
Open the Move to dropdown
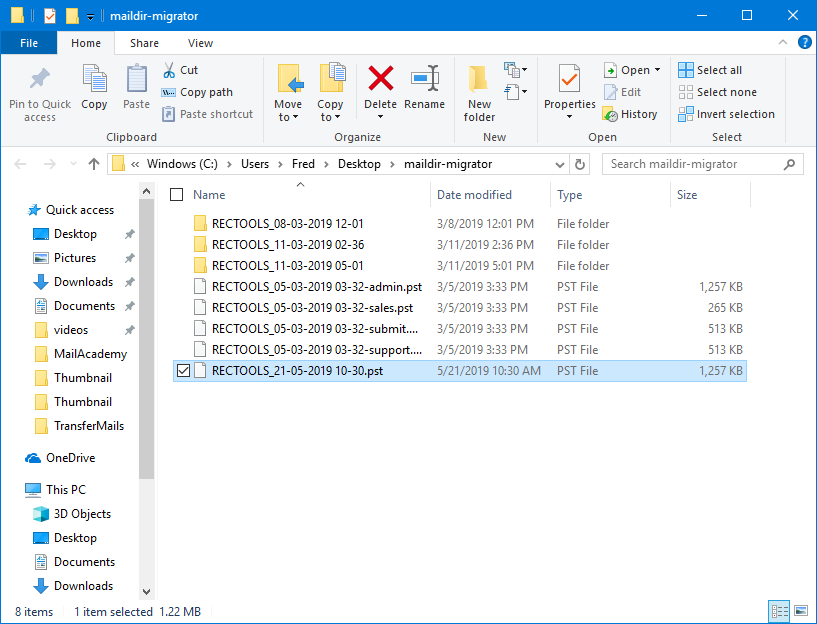point(288,93)
